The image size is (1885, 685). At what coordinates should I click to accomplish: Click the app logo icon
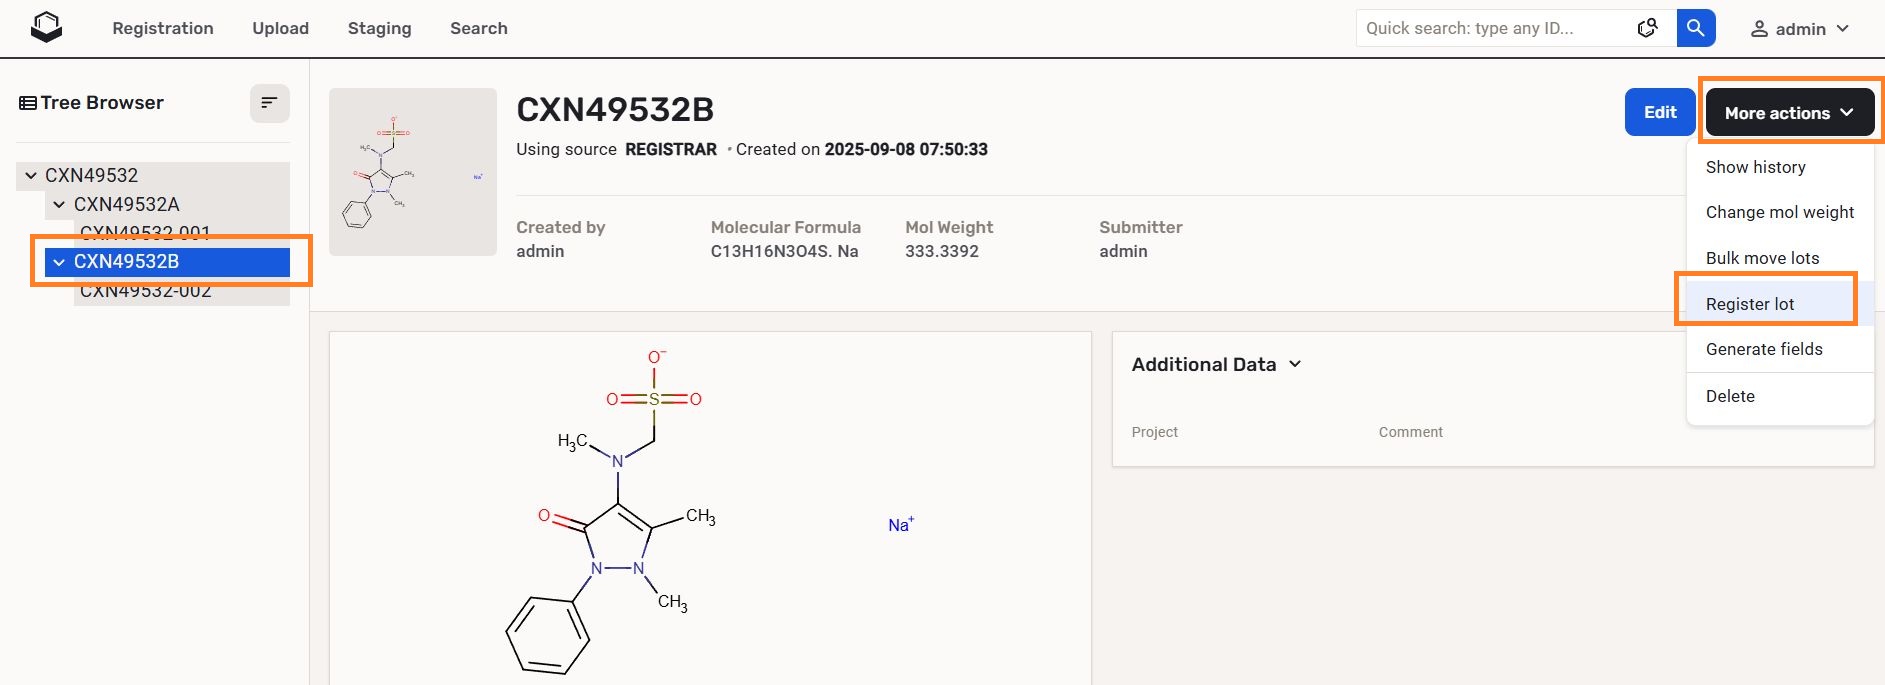(46, 28)
